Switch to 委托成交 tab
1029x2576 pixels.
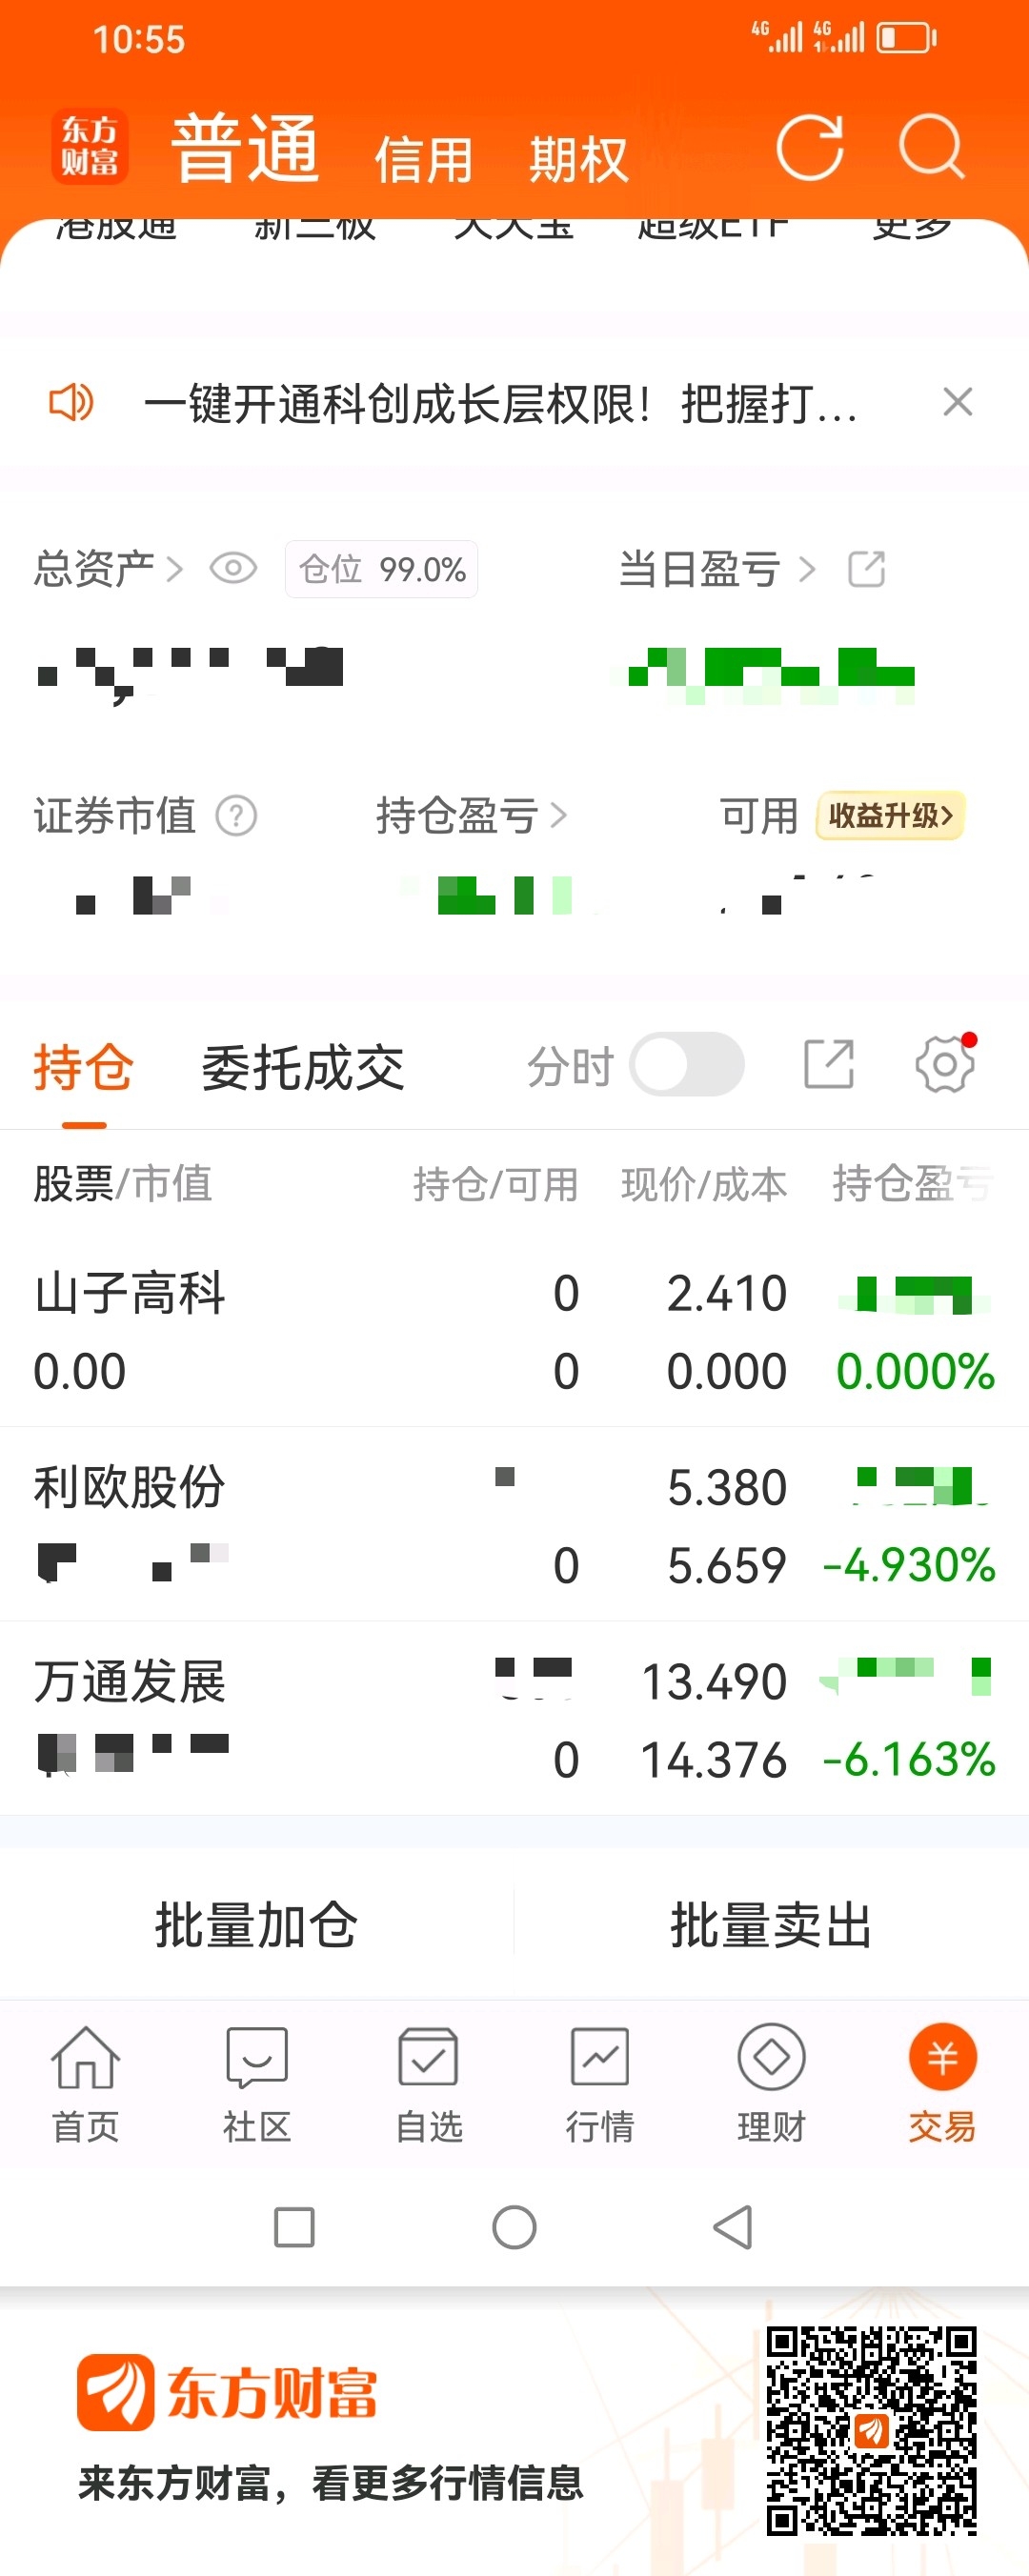(303, 1068)
